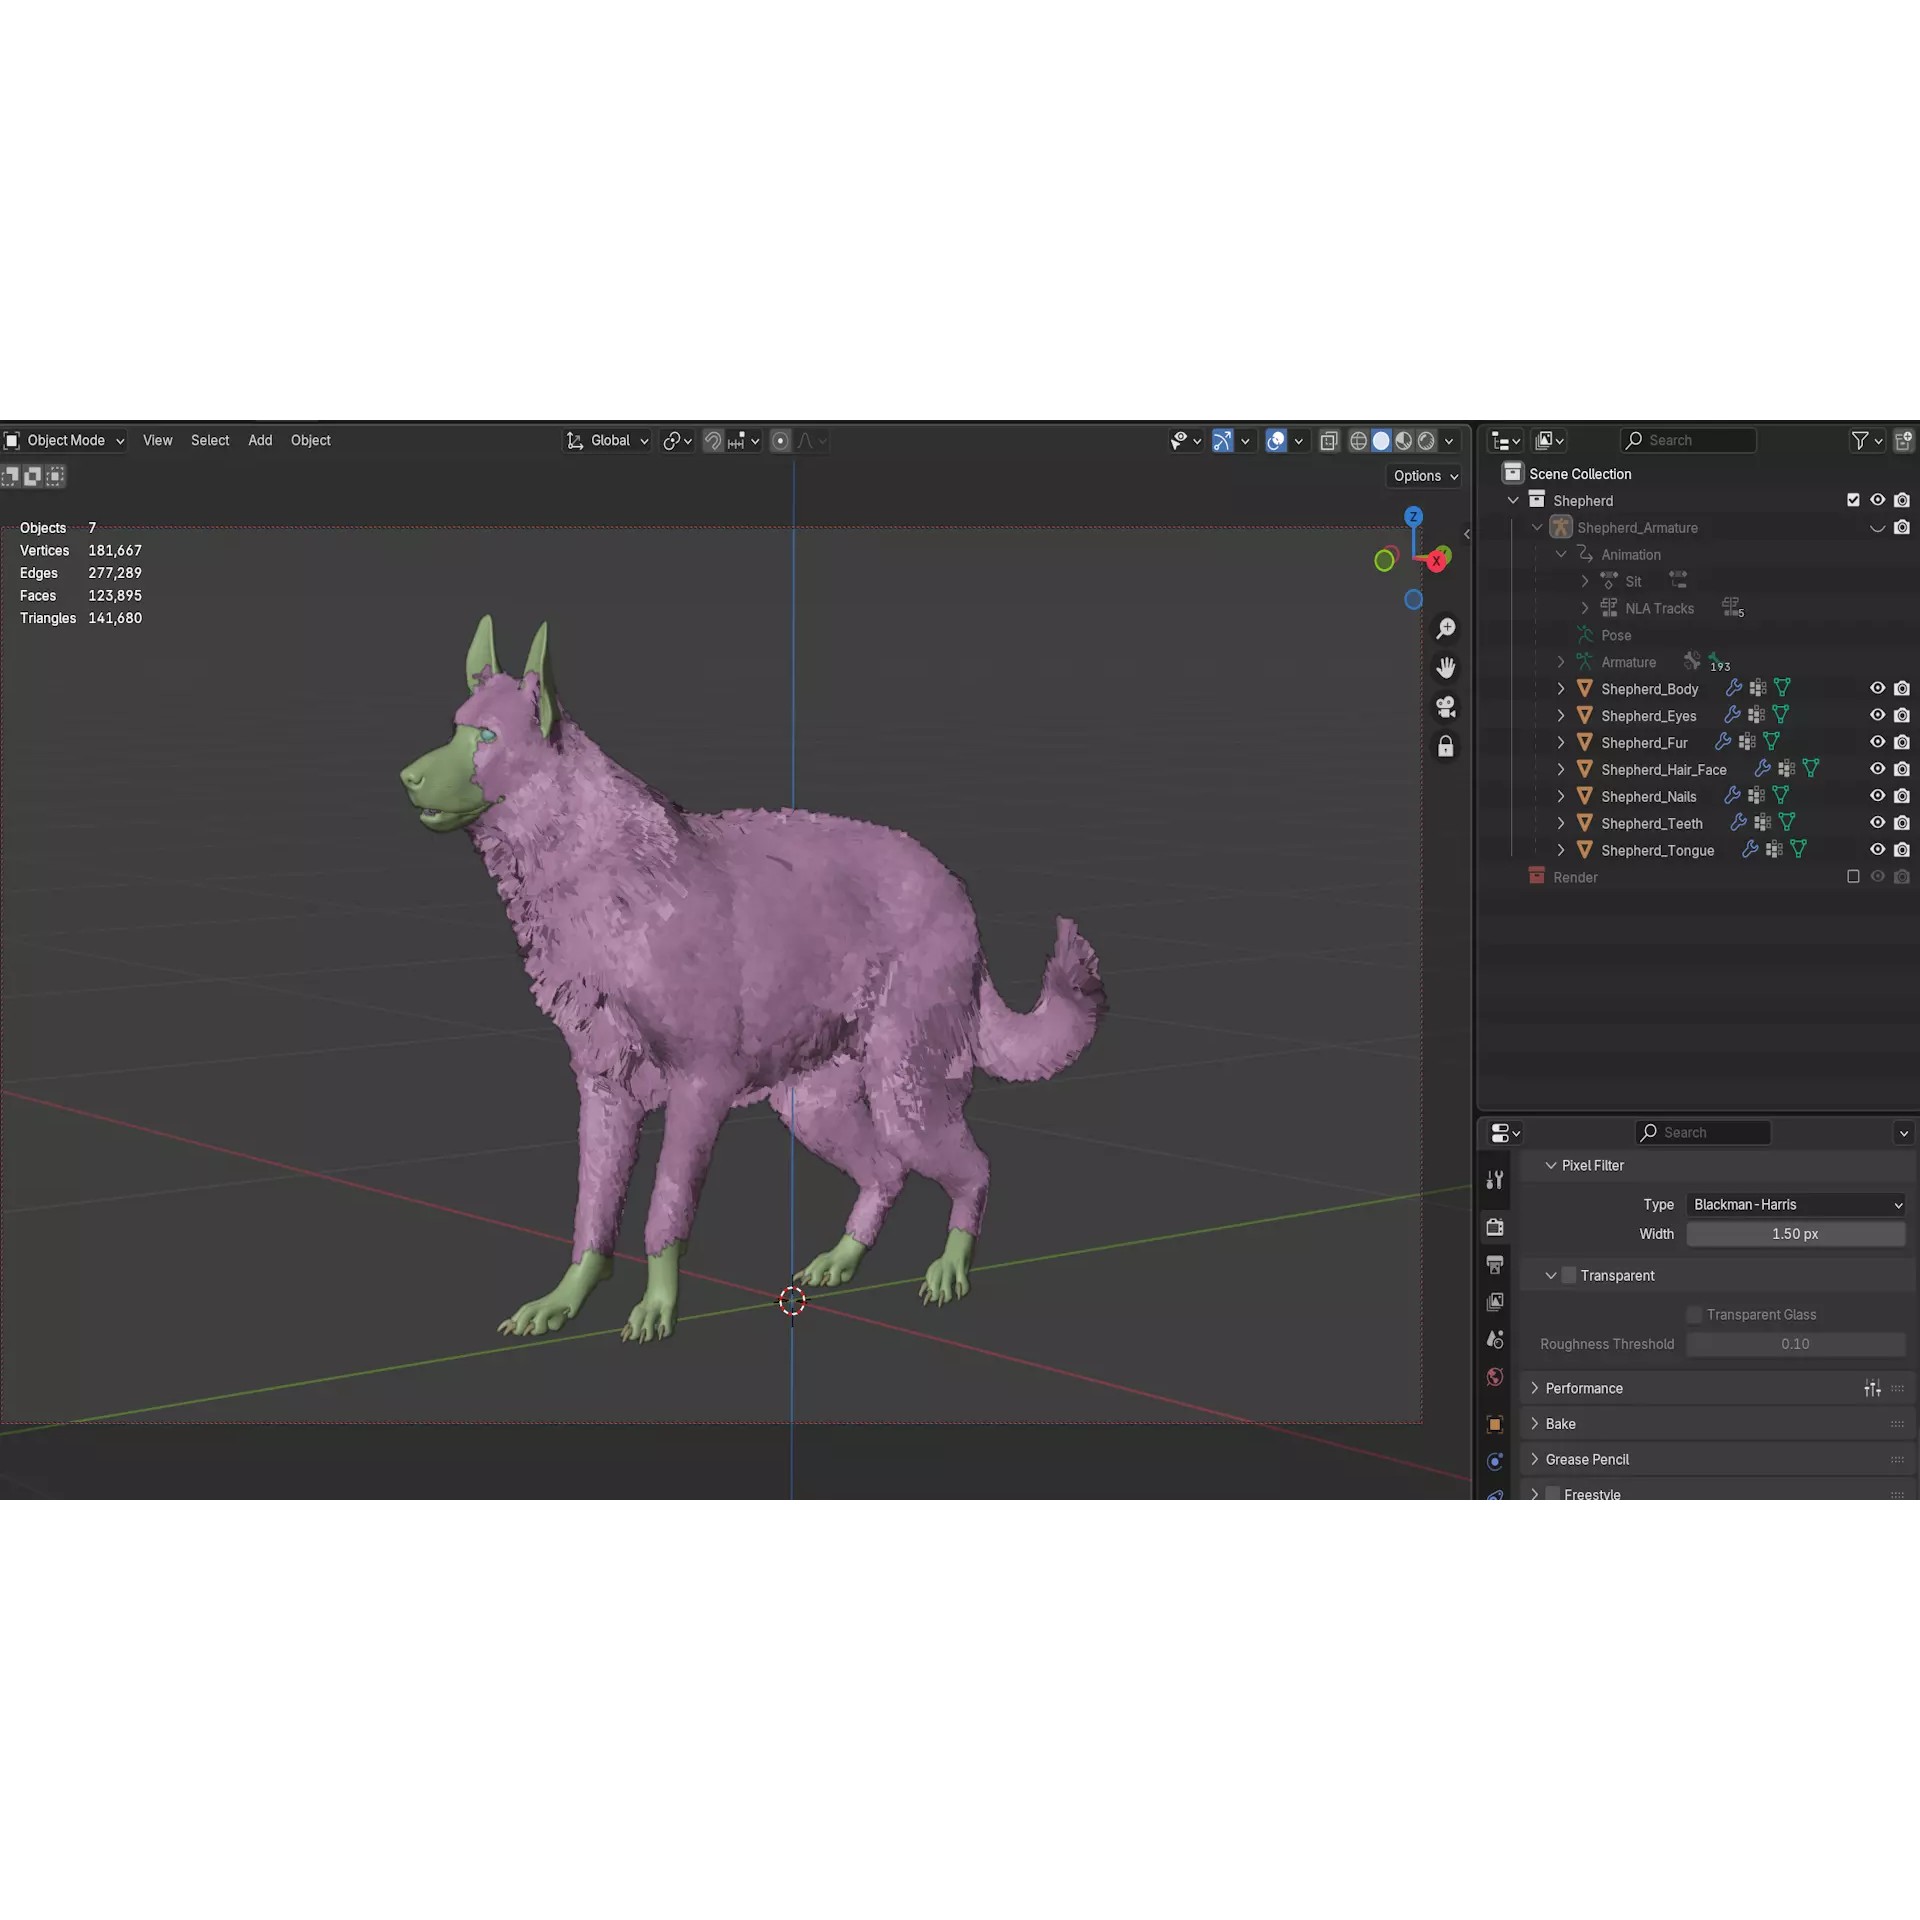Select the Object properties tab
The height and width of the screenshot is (1920, 1920).
pyautogui.click(x=1494, y=1424)
